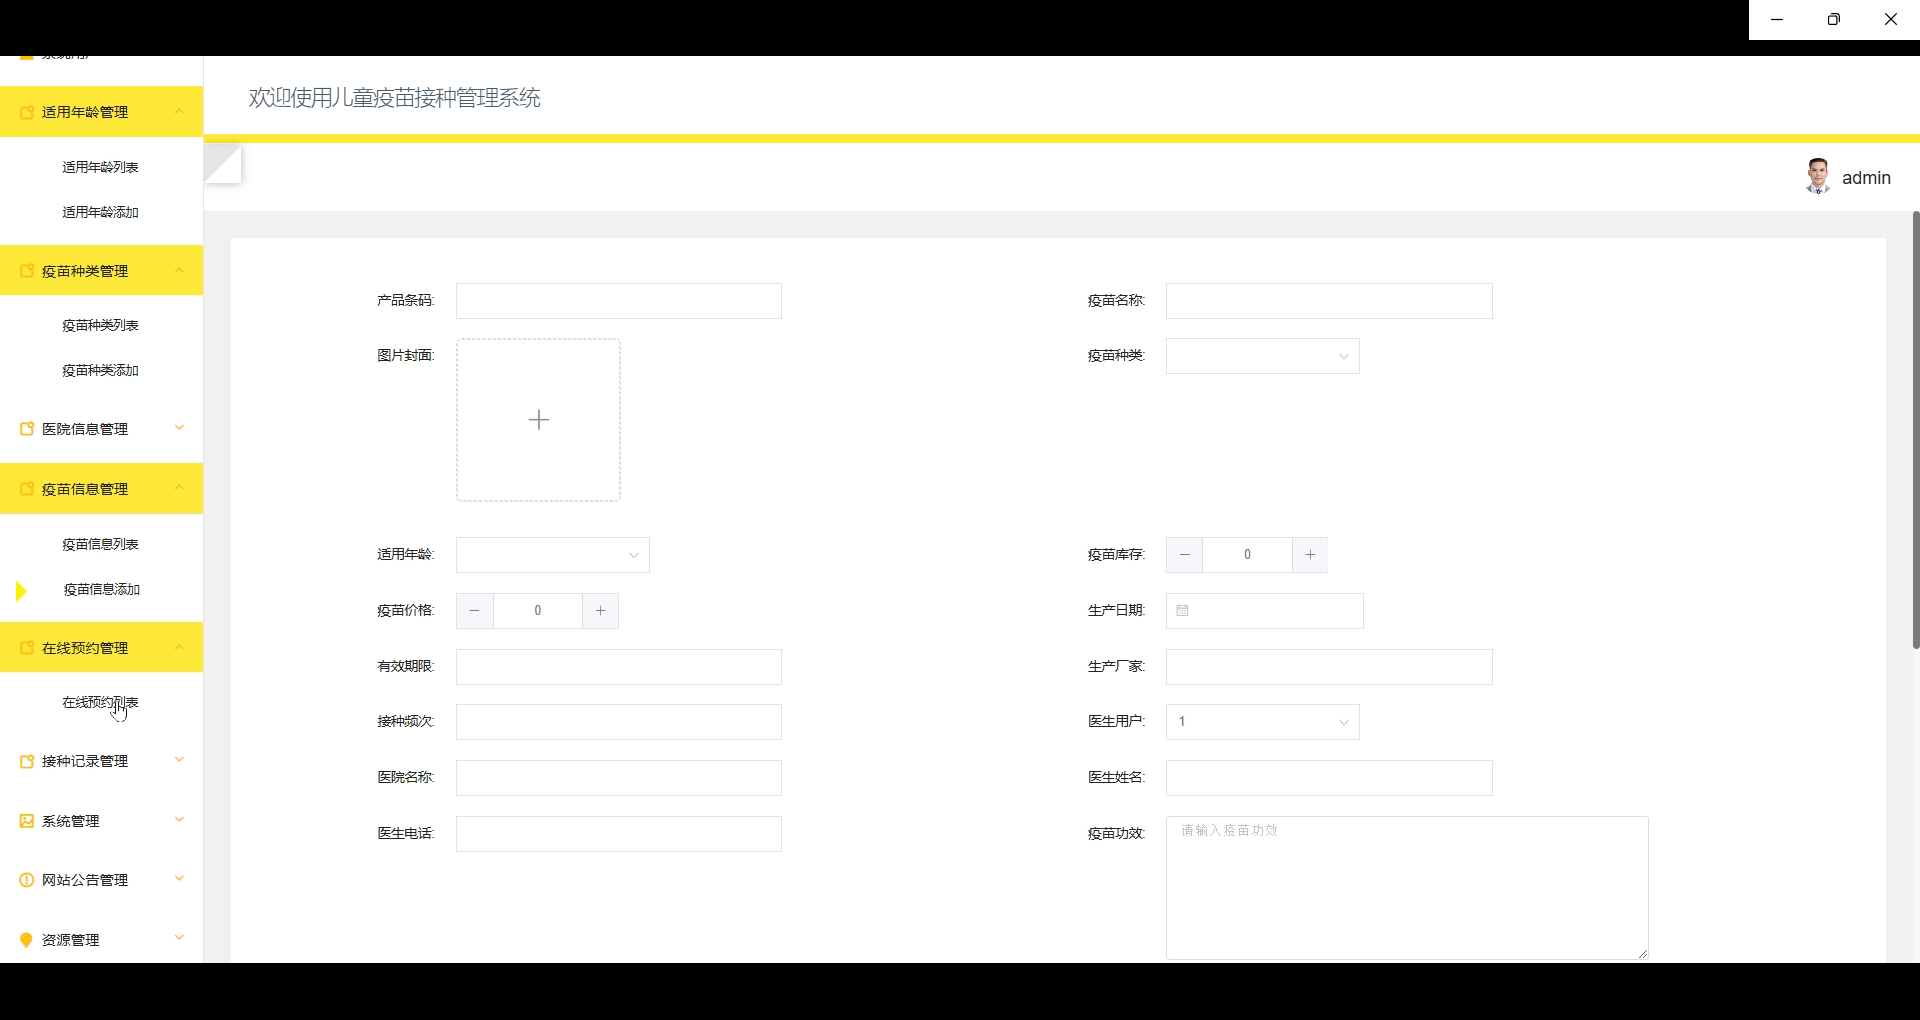Image resolution: width=1920 pixels, height=1020 pixels.
Task: Focus the 有效期限 input field
Action: tap(619, 667)
